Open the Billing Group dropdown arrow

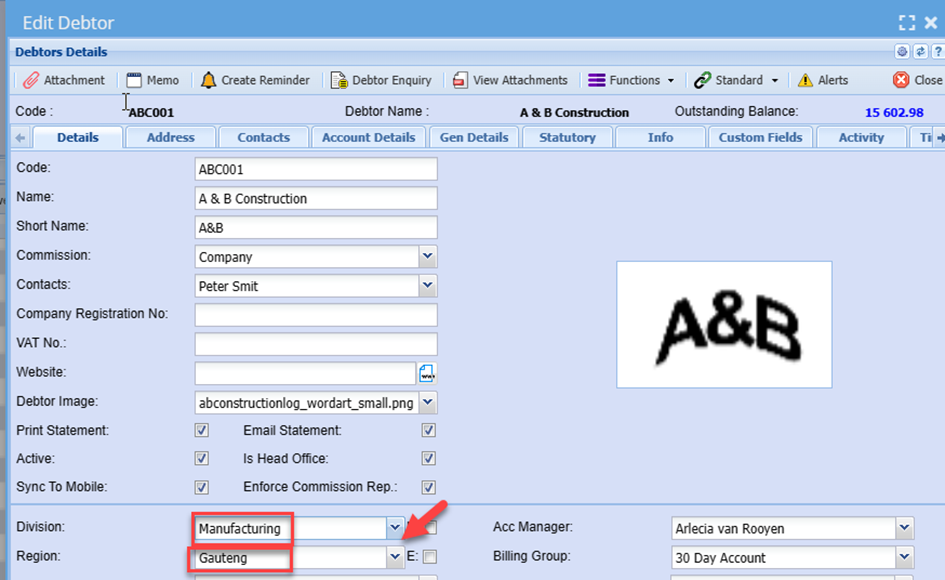(904, 556)
